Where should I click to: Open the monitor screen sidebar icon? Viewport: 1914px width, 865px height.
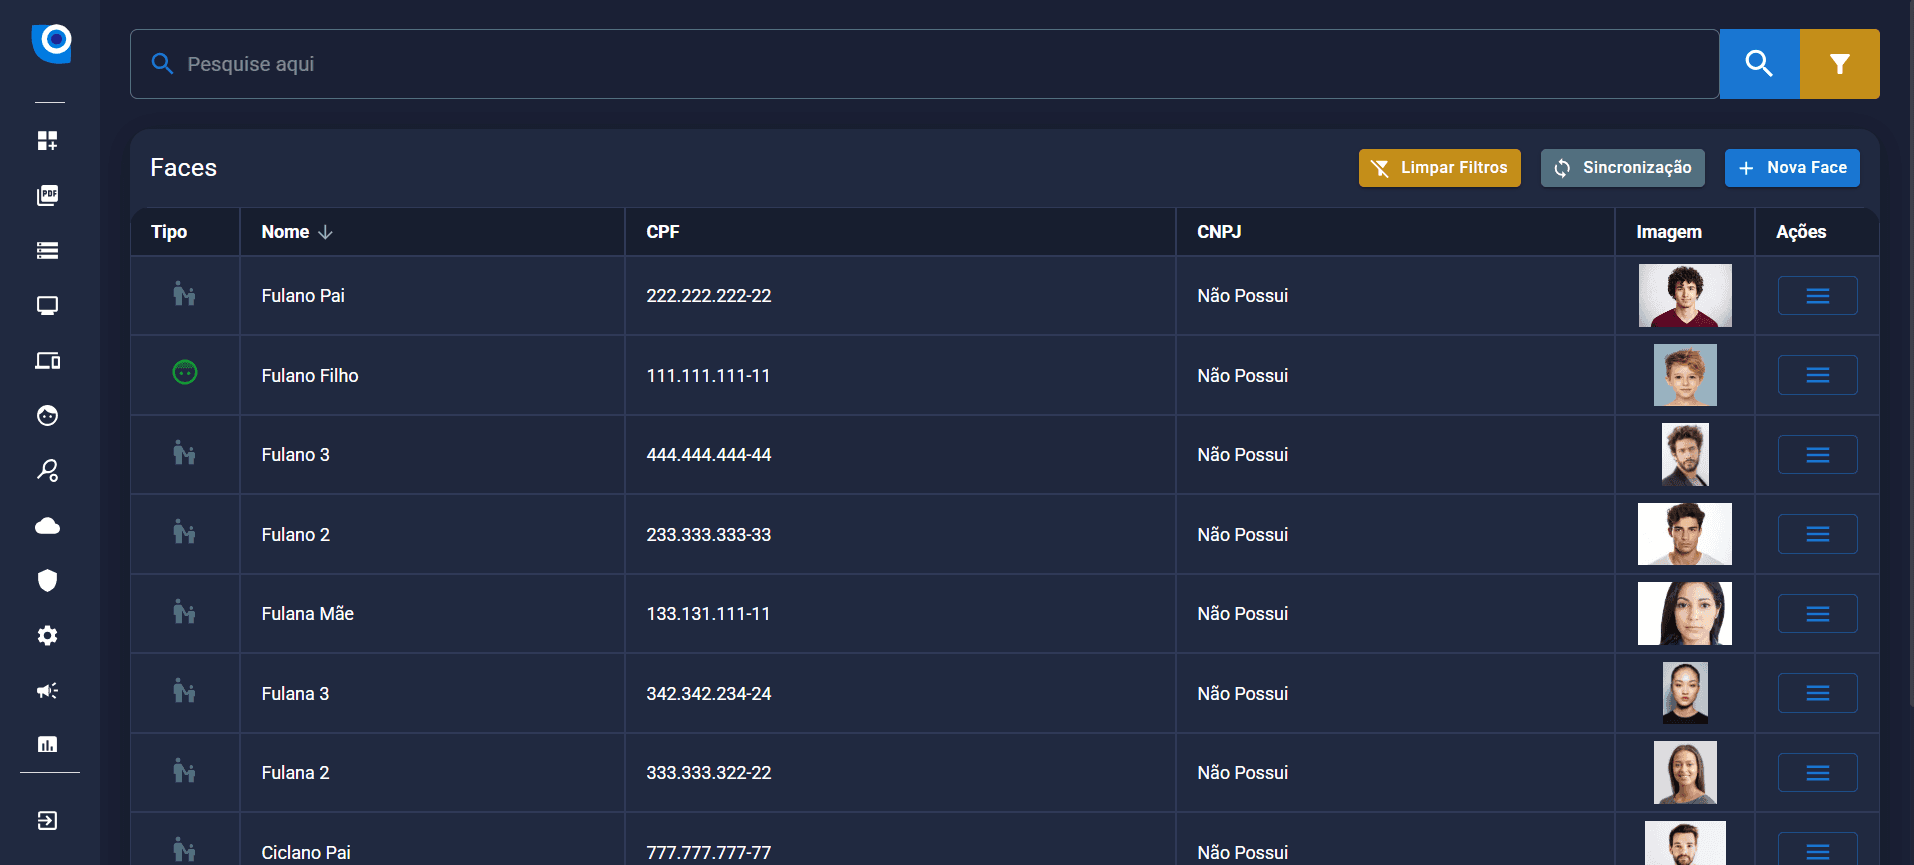[47, 305]
